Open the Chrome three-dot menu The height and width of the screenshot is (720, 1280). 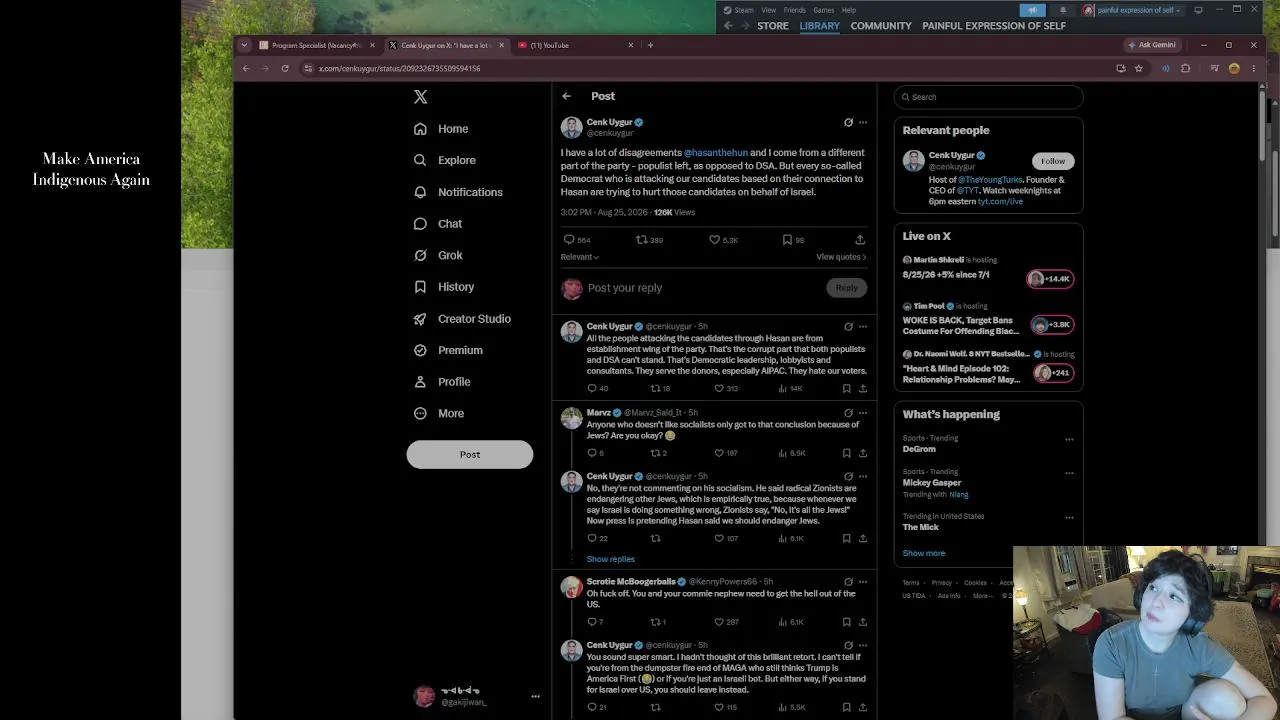[x=1253, y=68]
